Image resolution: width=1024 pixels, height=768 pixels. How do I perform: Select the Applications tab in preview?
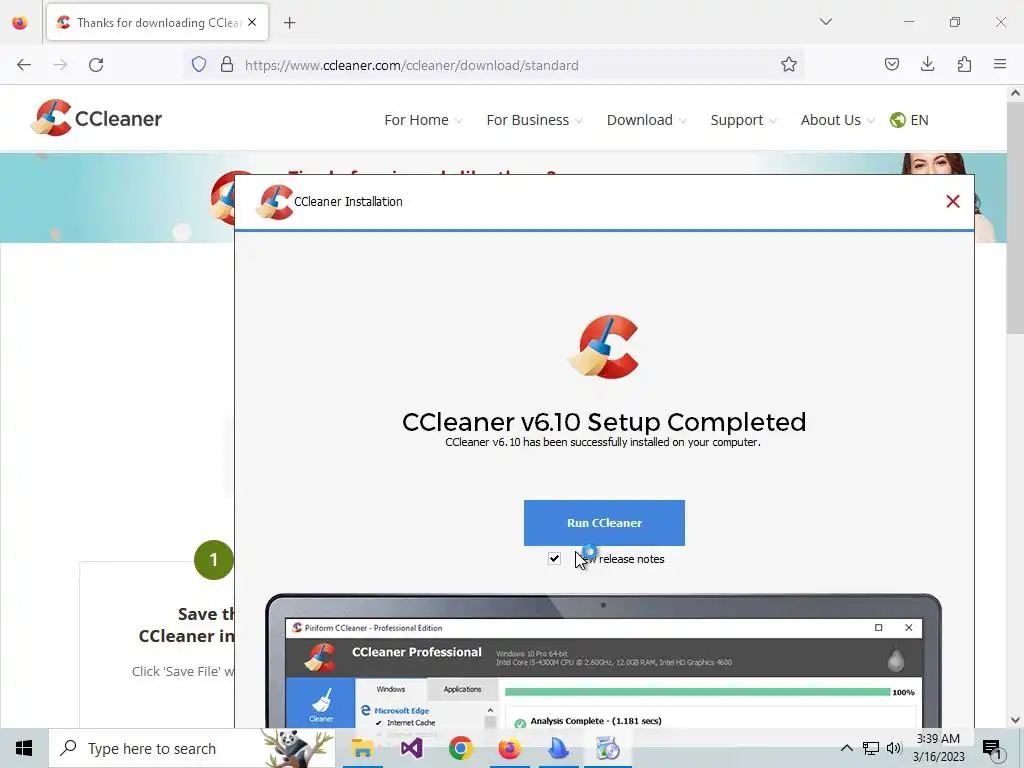click(462, 689)
